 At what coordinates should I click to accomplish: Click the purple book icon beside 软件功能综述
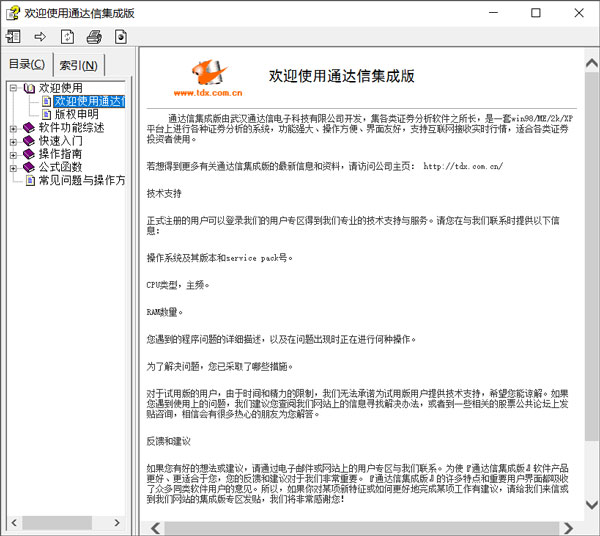[x=29, y=128]
